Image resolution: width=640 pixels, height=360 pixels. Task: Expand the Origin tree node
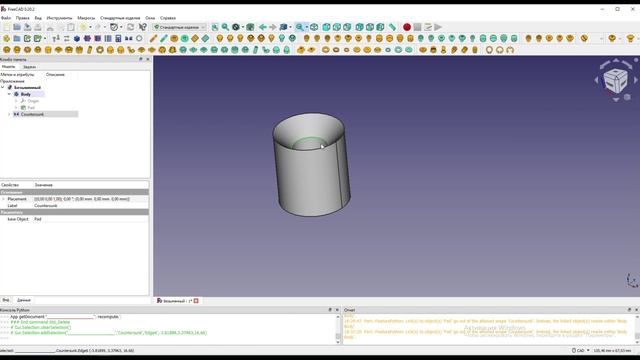click(16, 101)
